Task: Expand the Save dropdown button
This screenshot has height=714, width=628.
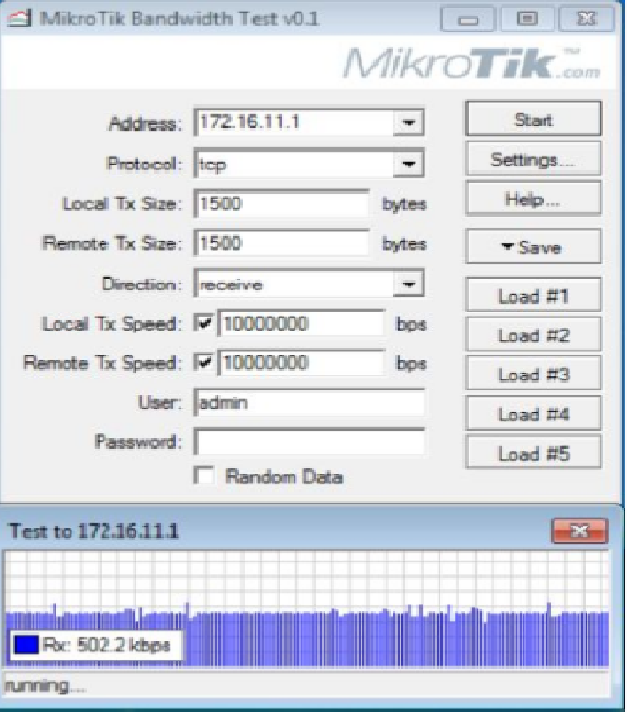Action: [x=533, y=246]
